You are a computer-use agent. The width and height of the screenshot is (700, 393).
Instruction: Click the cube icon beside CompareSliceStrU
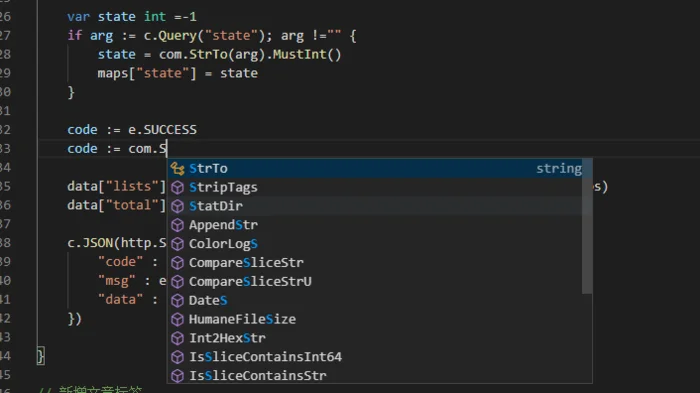(177, 282)
